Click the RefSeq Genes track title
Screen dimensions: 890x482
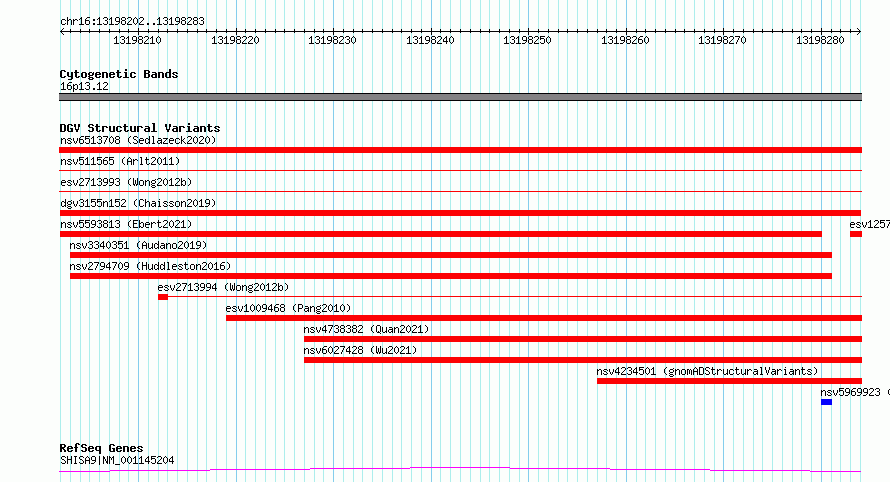[x=101, y=448]
